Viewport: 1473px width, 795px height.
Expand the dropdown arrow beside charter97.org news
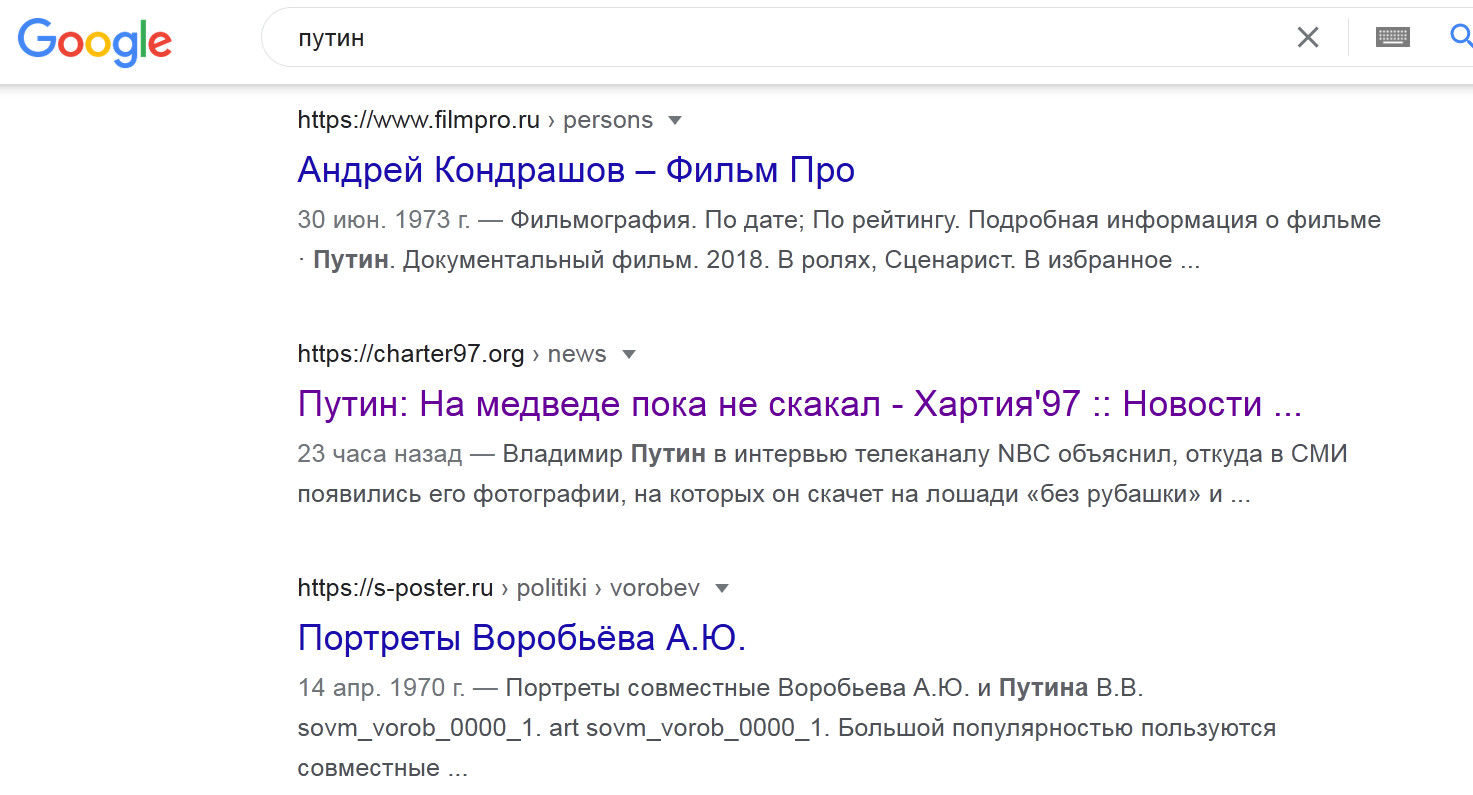click(x=628, y=355)
